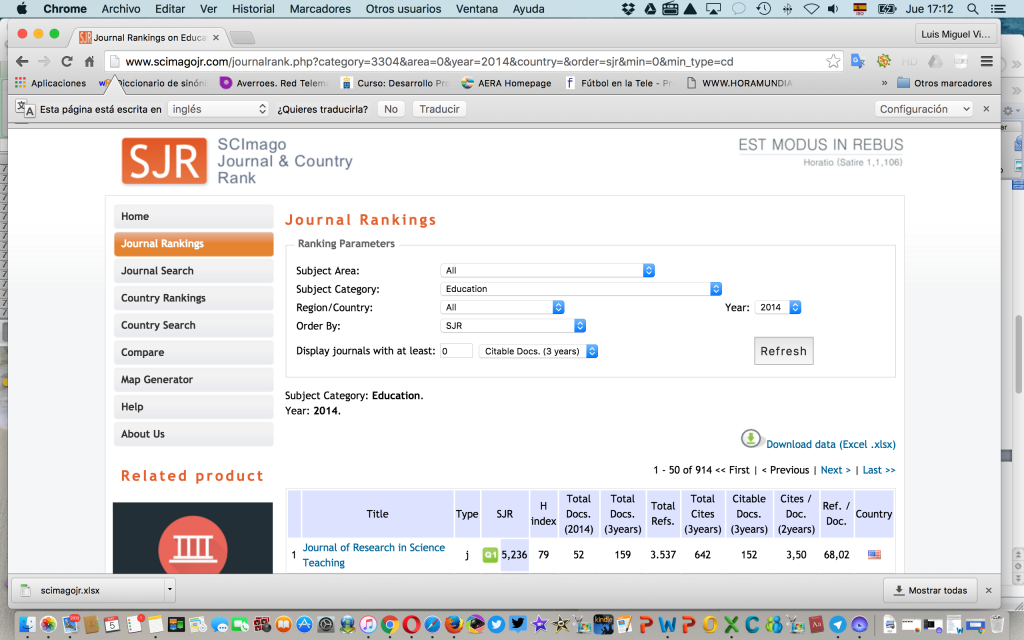Open the Subject Category dropdown
1024x640 pixels.
(581, 289)
